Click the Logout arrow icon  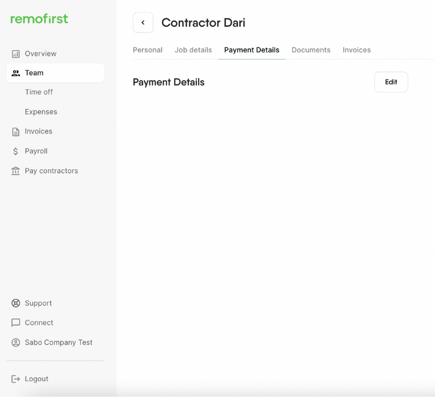click(16, 379)
